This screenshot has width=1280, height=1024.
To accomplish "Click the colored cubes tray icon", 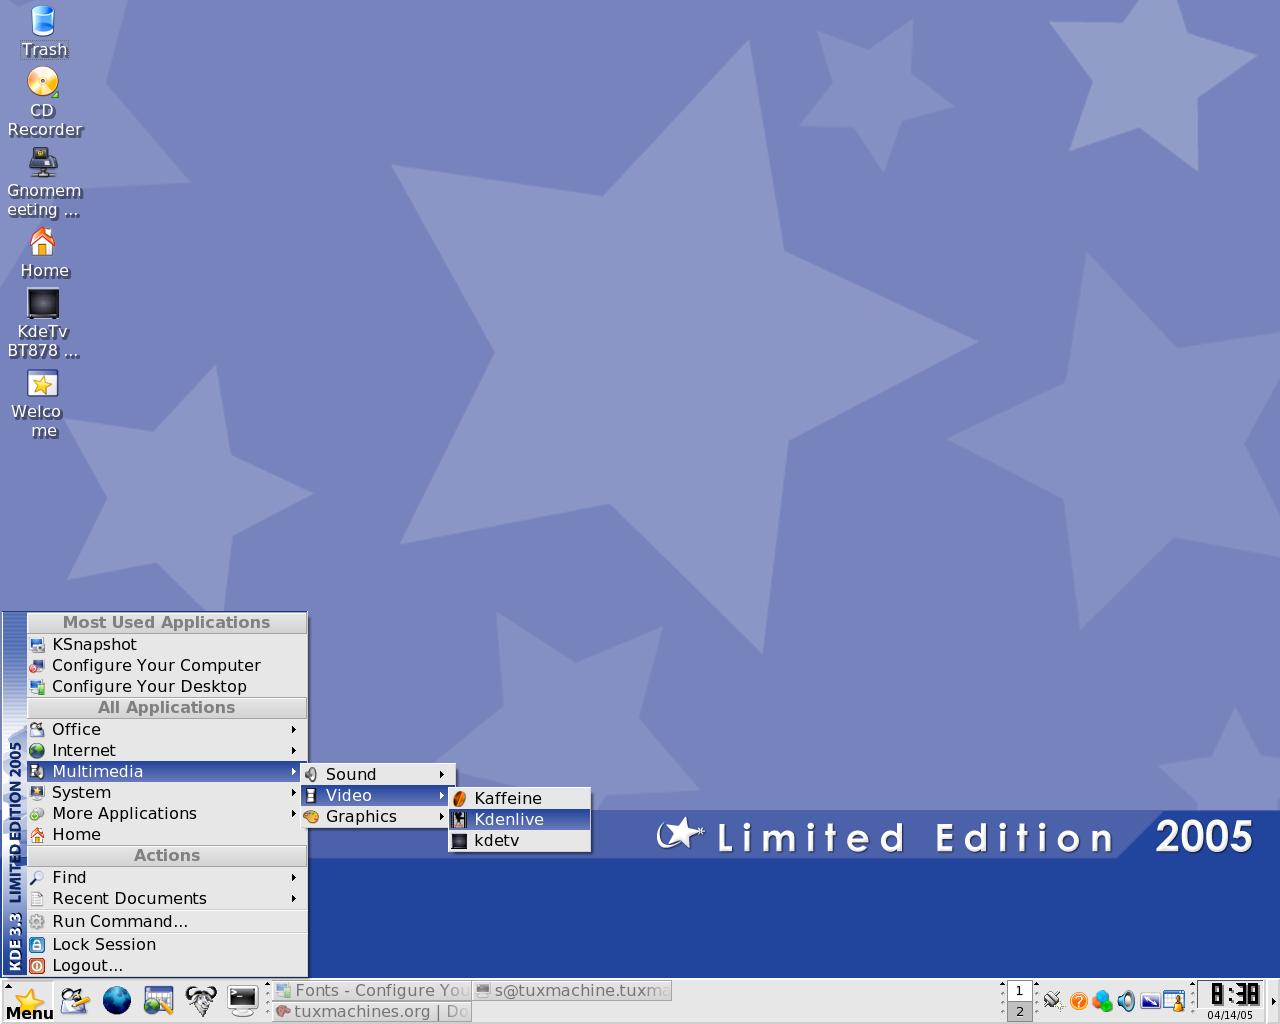I will pyautogui.click(x=1102, y=1000).
